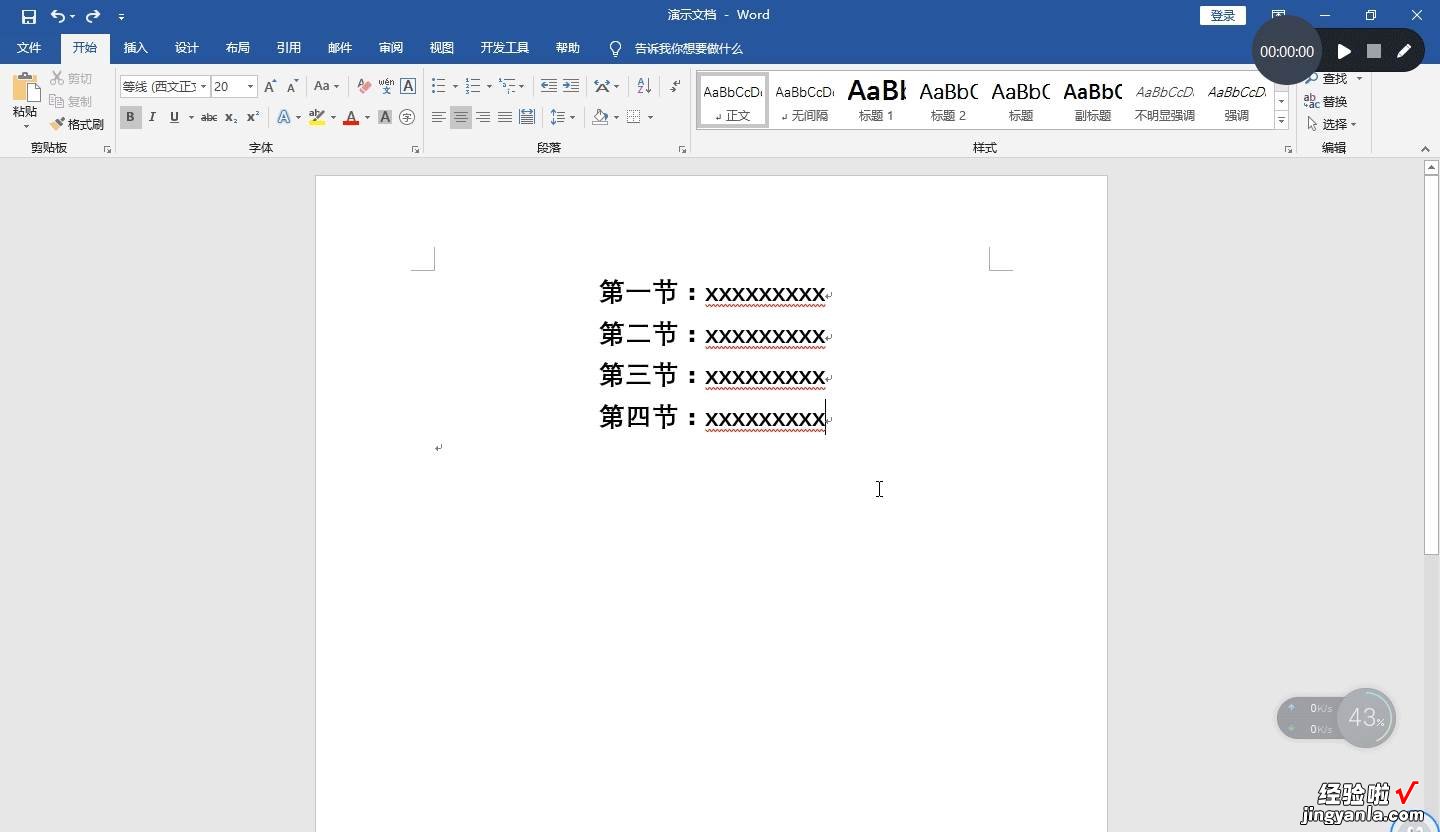The width and height of the screenshot is (1440, 832).
Task: Expand the styles gallery more arrow
Action: 1281,120
